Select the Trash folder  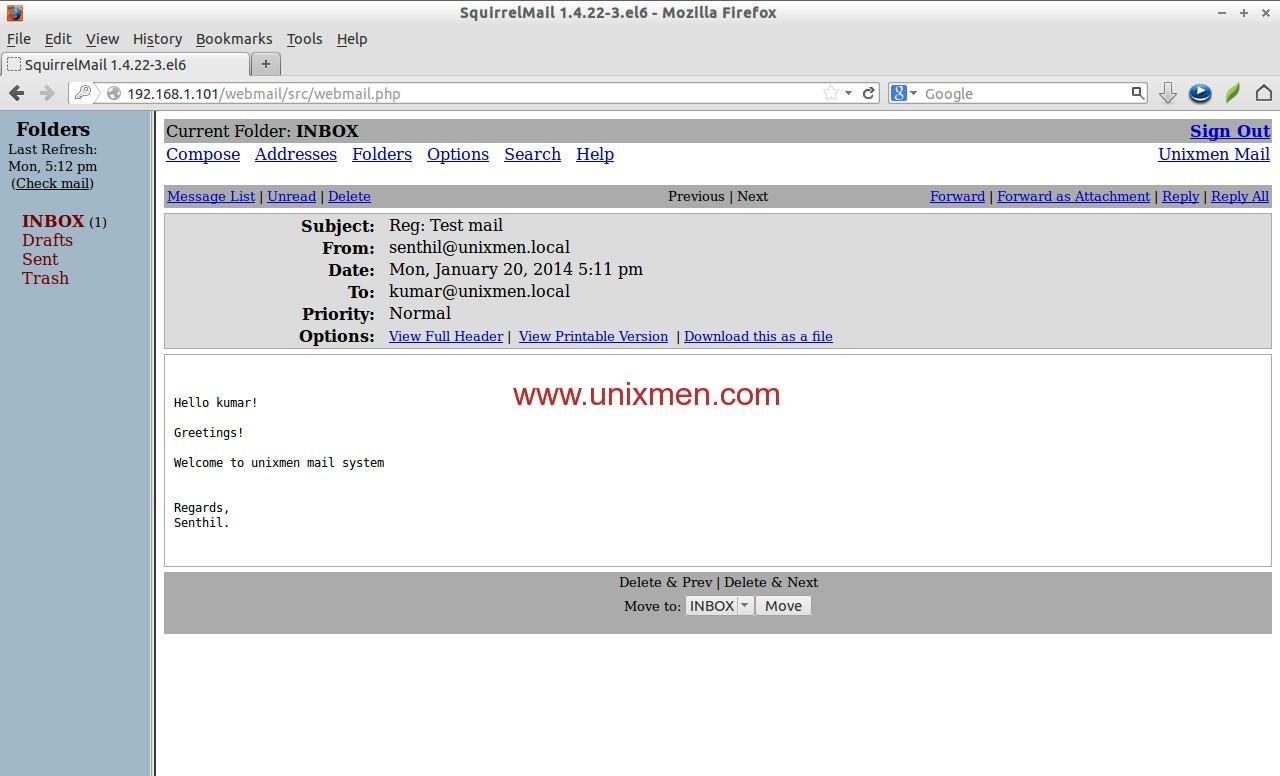tap(45, 278)
